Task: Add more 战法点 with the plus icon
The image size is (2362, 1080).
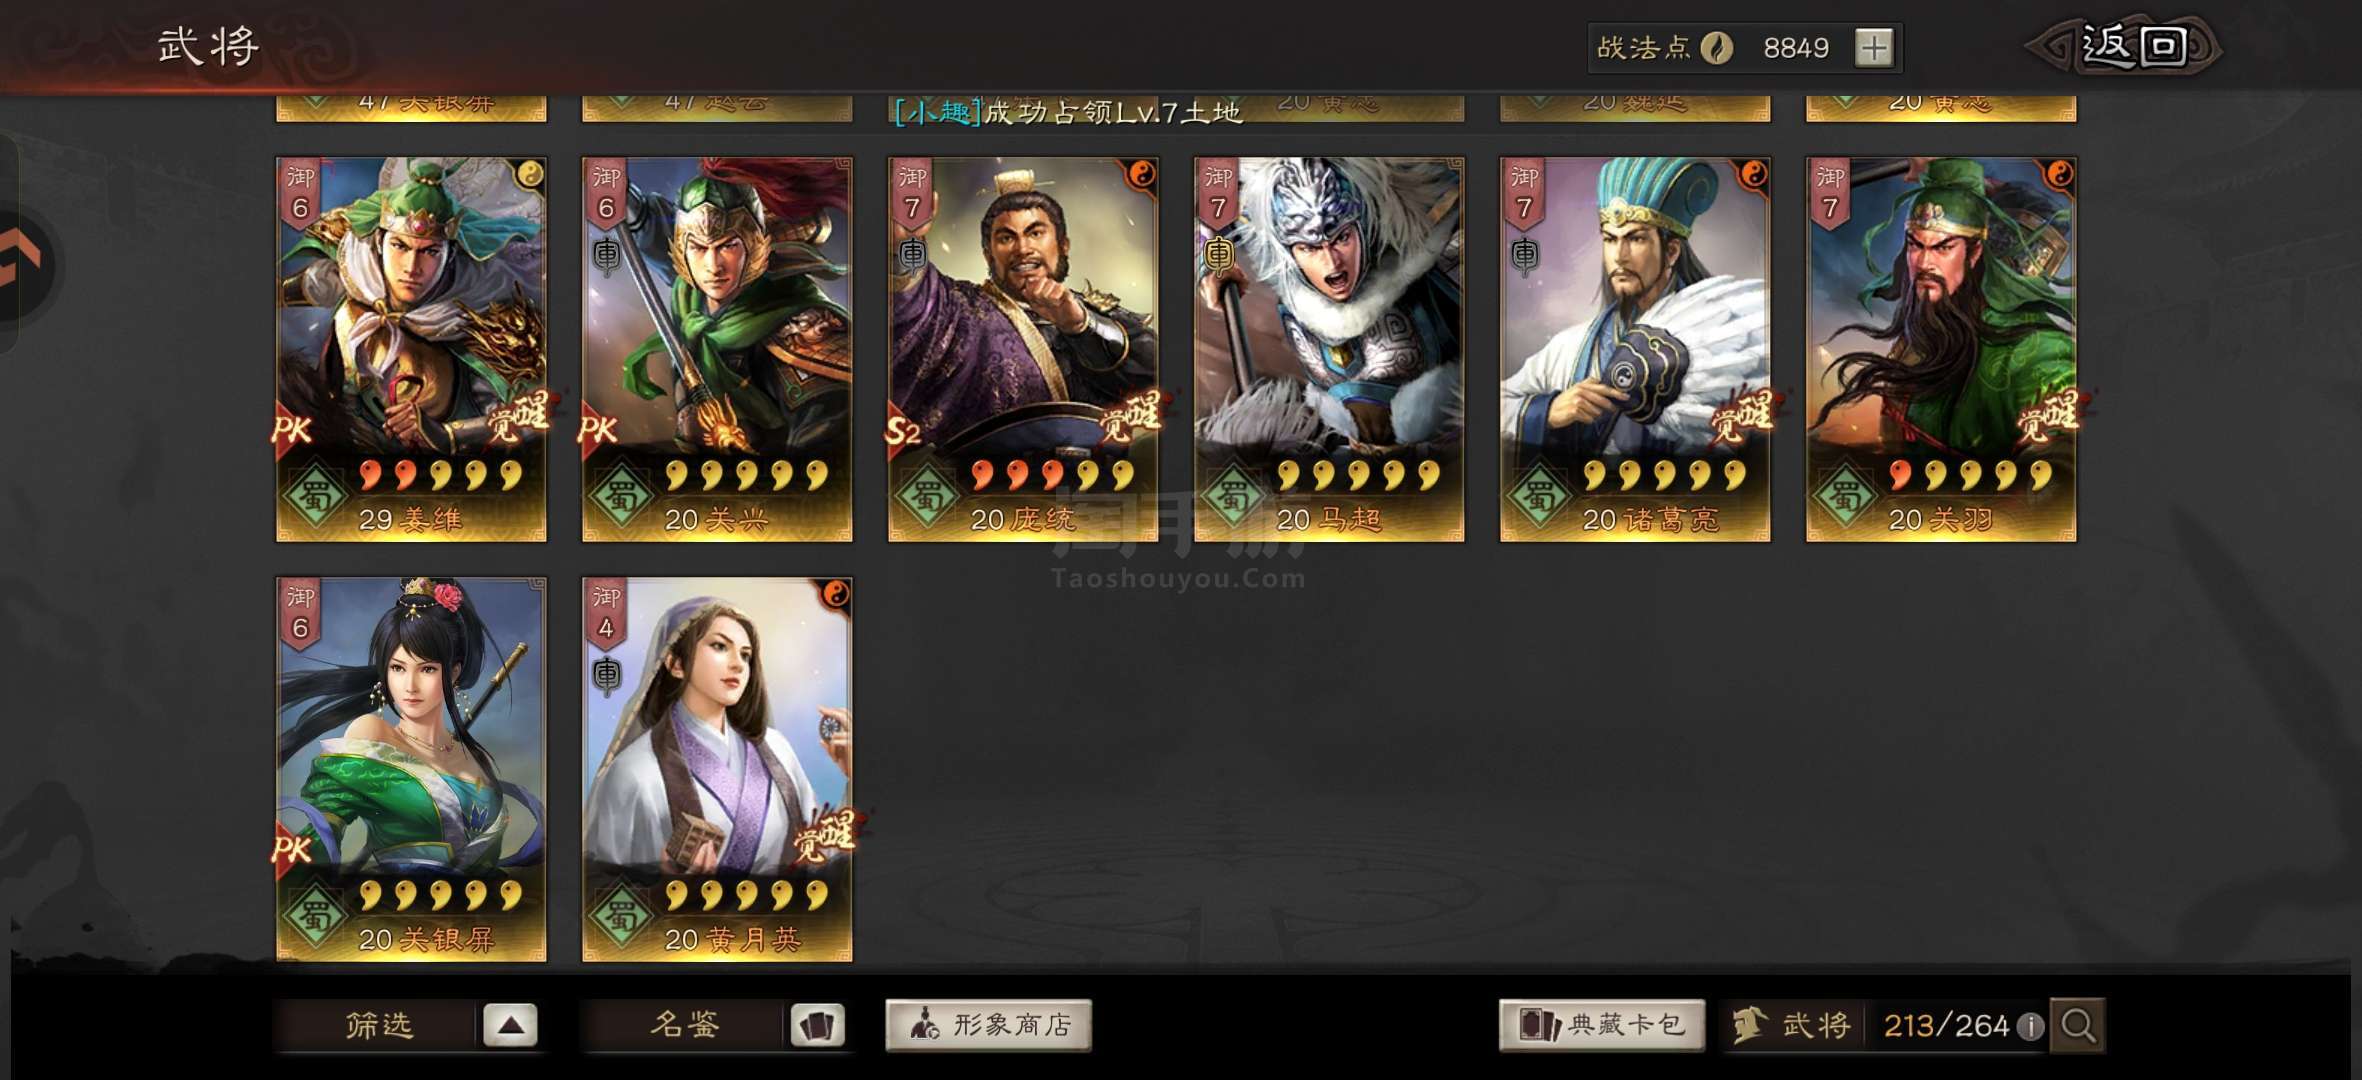Action: [x=1873, y=47]
